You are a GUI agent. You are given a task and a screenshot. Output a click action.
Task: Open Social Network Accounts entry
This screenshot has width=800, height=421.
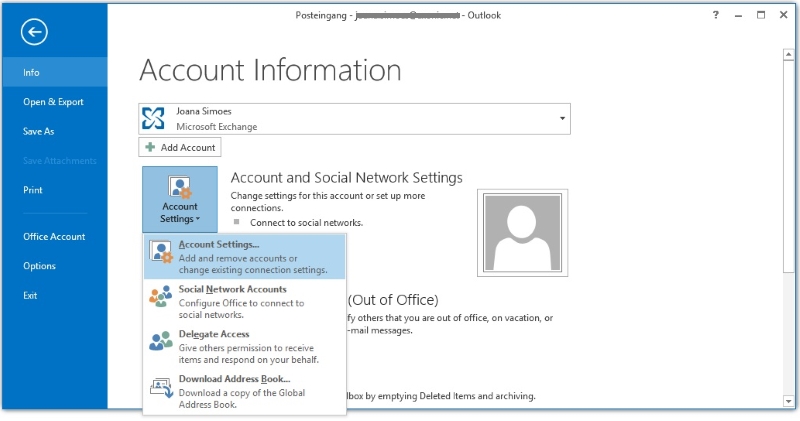tap(244, 302)
